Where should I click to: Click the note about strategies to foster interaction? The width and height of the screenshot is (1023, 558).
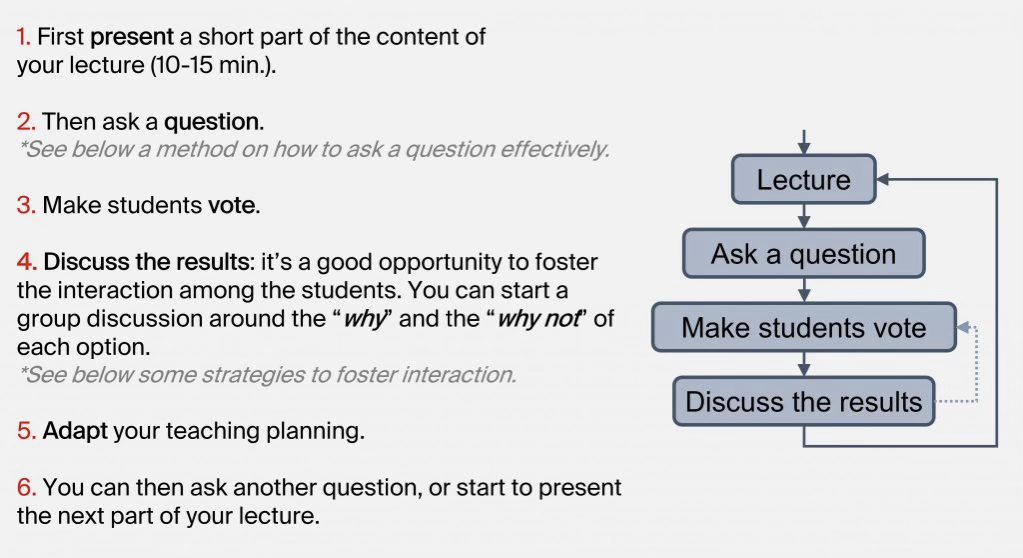pyautogui.click(x=268, y=375)
